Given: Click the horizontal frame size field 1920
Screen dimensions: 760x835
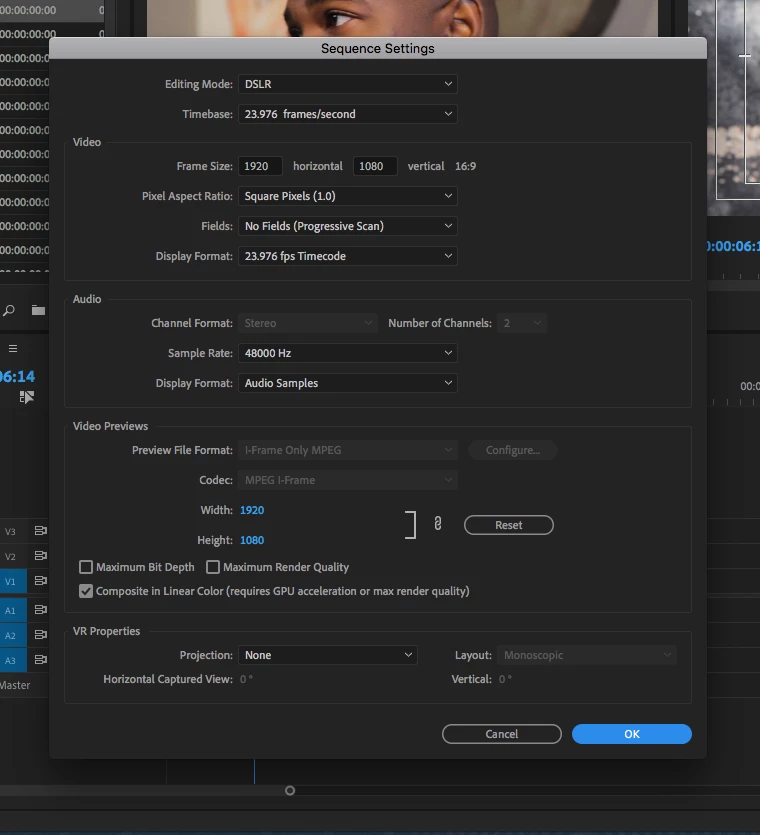Looking at the screenshot, I should 260,166.
